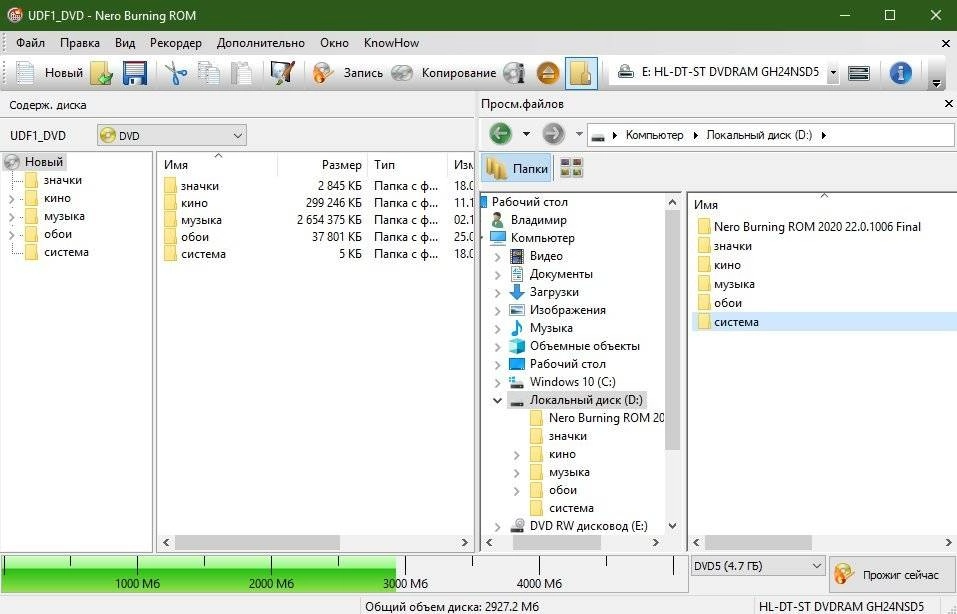Screen dimensions: 957x614
Task: Open the blue information icon
Action: click(x=900, y=73)
